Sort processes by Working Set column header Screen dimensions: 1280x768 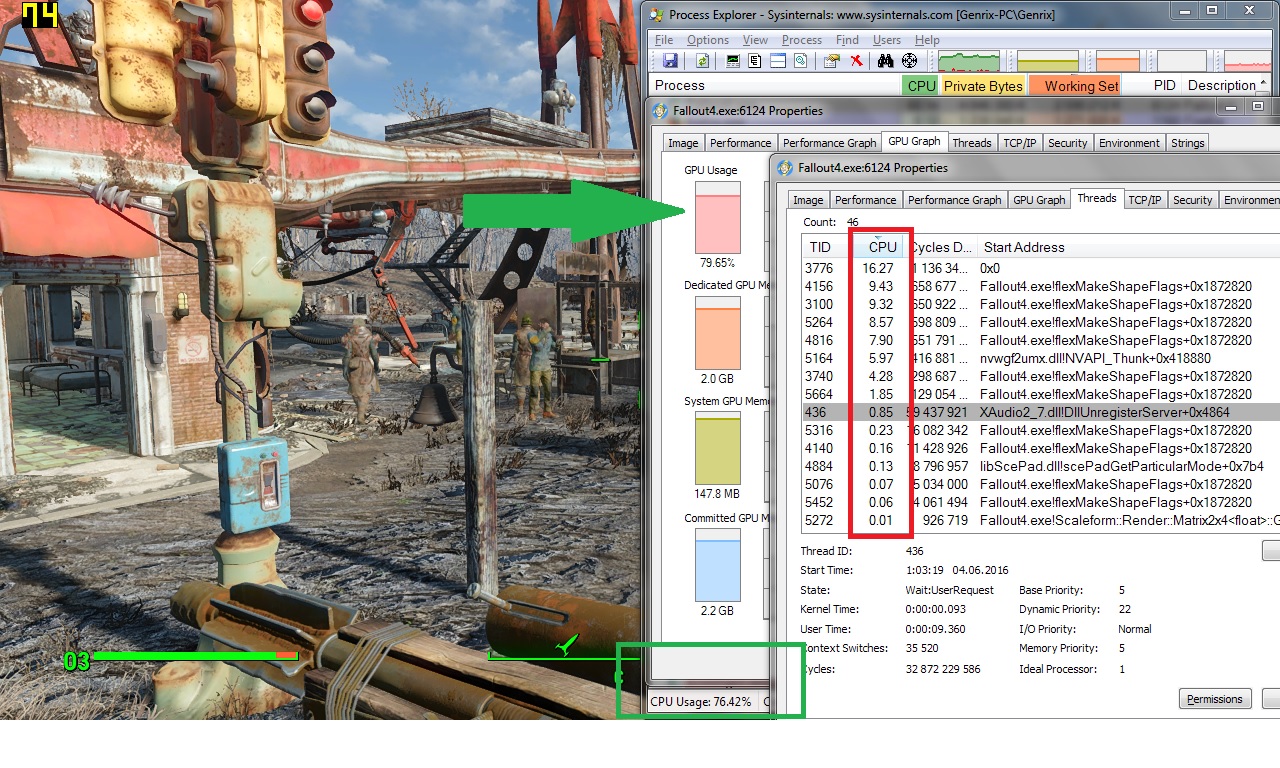[1075, 86]
